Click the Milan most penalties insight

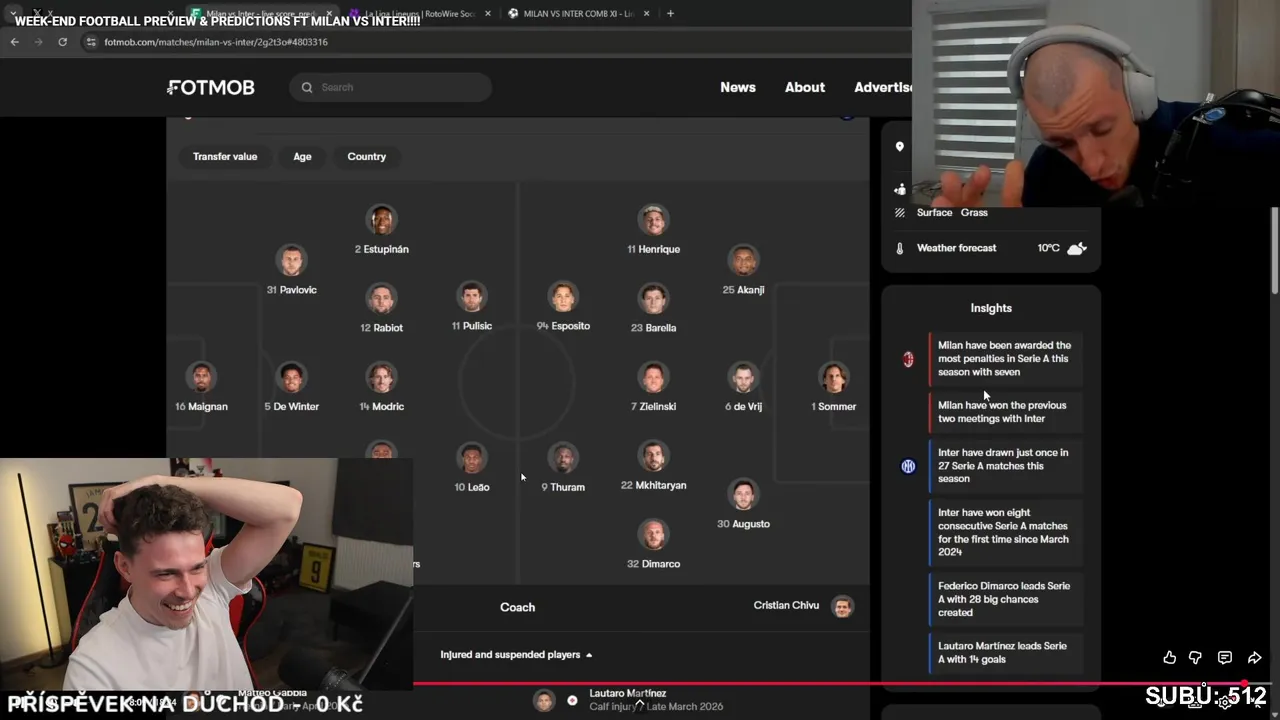click(x=1004, y=359)
